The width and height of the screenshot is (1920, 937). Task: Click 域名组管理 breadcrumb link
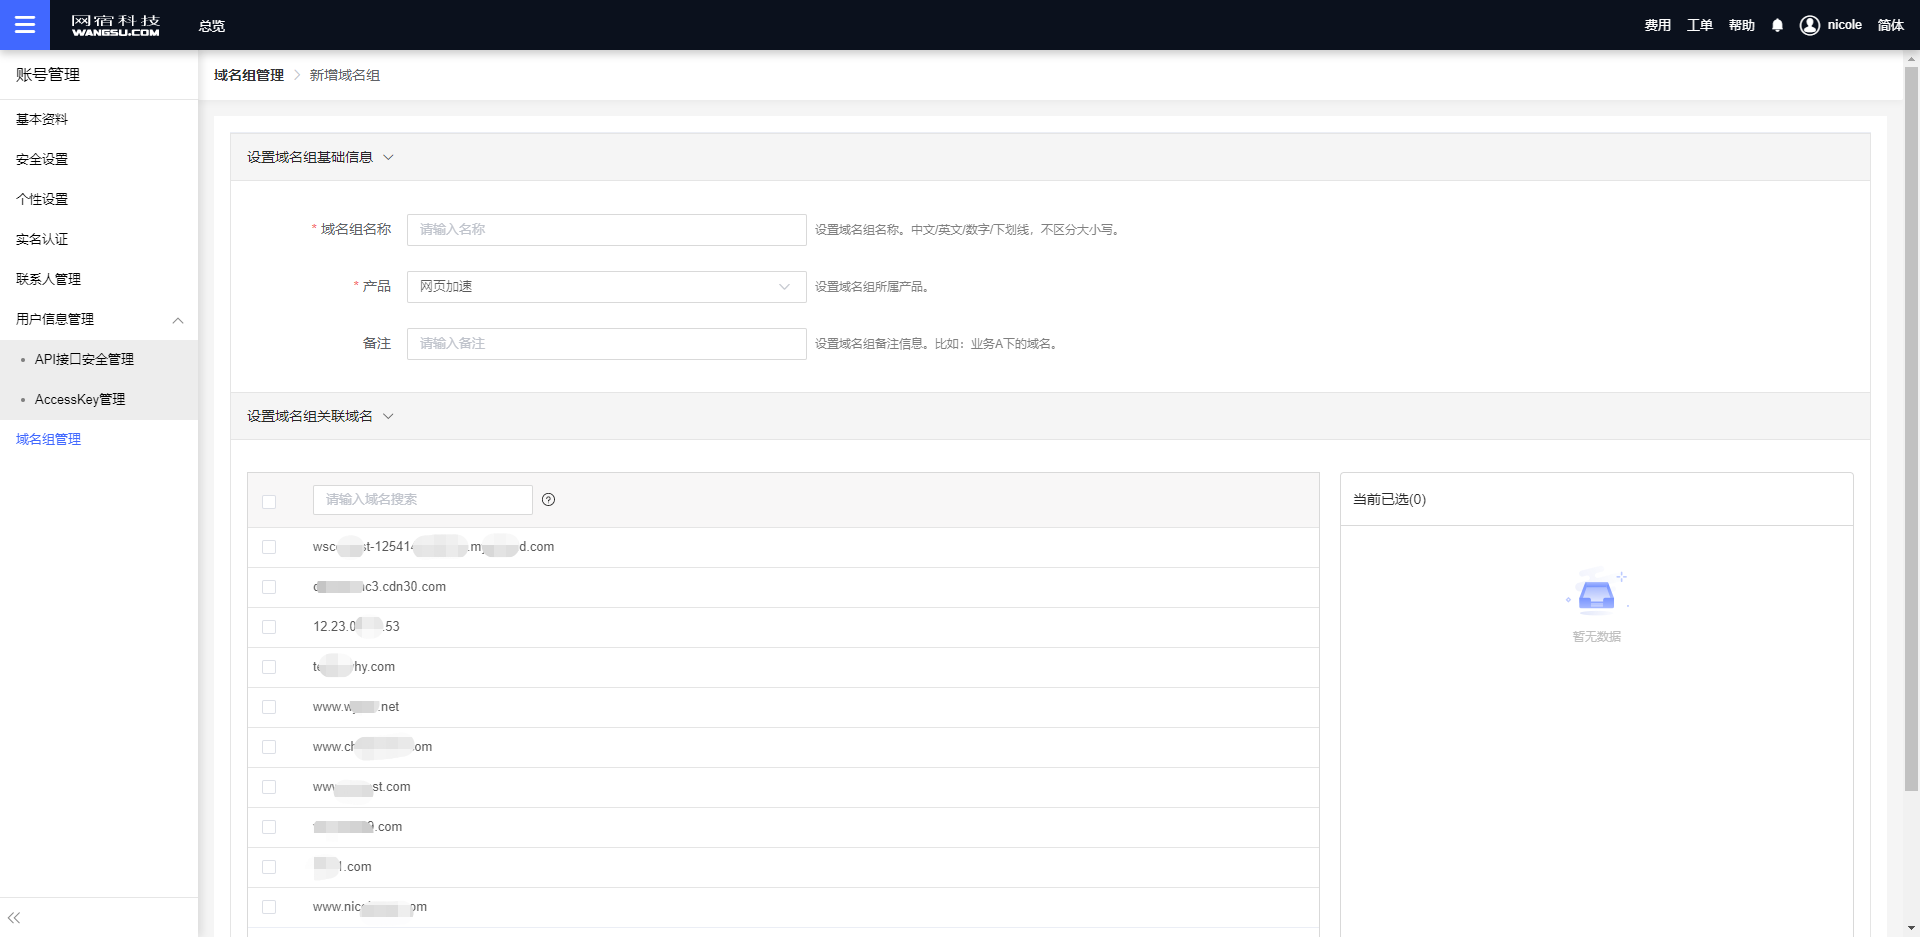pos(249,75)
